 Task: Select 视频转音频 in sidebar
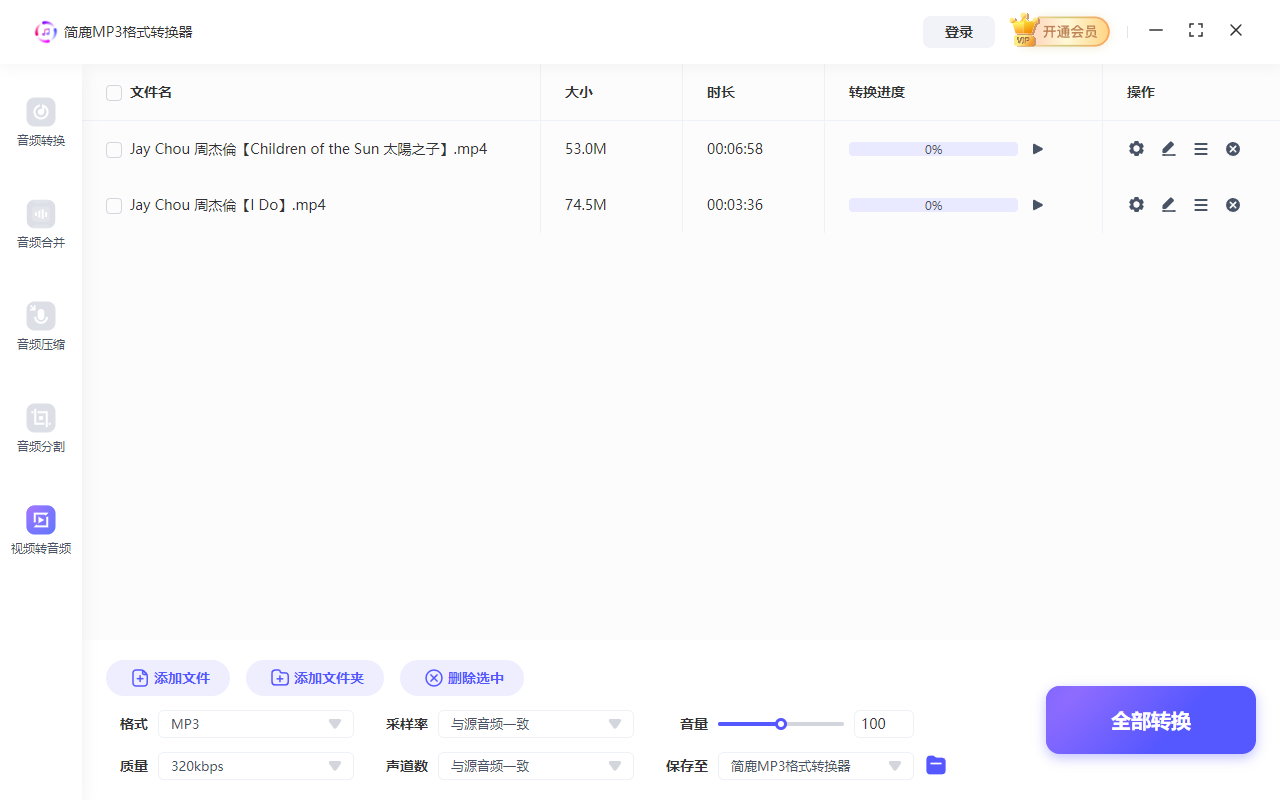[x=41, y=531]
